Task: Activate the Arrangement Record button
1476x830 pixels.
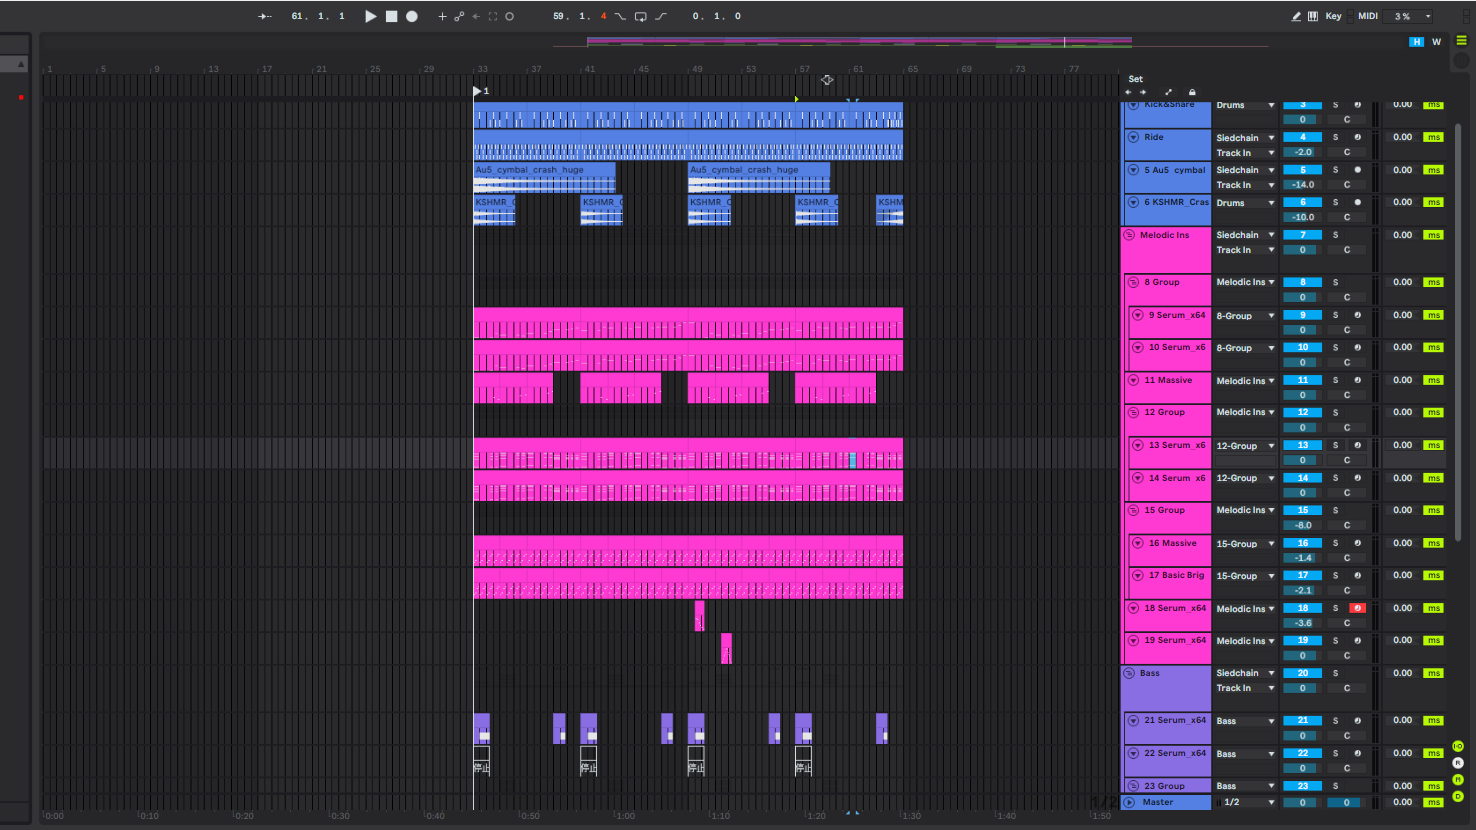Action: 411,16
